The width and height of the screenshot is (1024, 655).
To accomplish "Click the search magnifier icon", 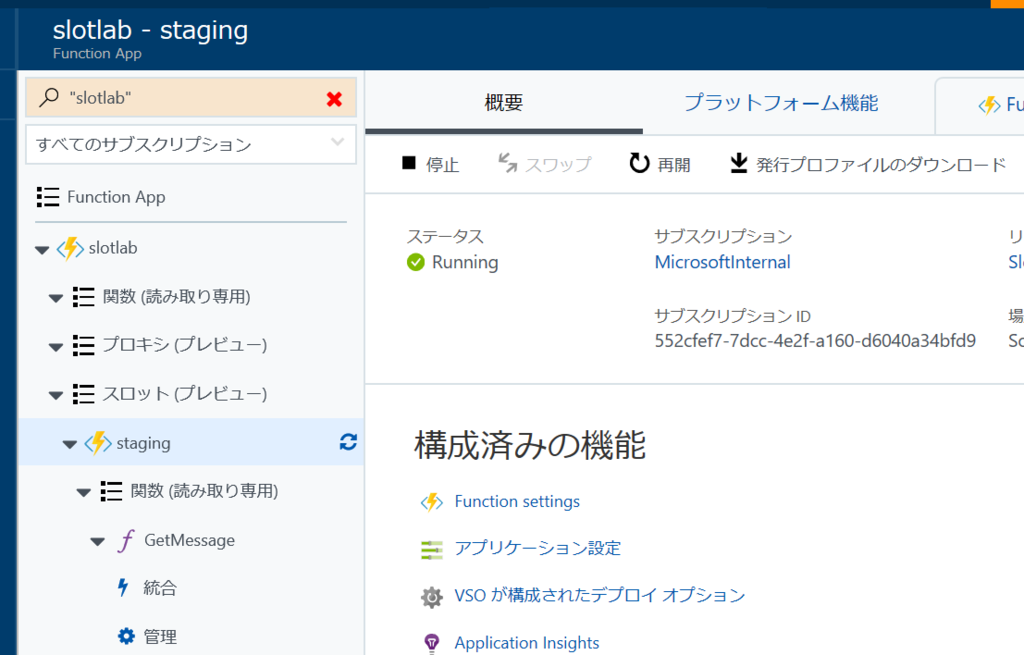I will point(48,97).
